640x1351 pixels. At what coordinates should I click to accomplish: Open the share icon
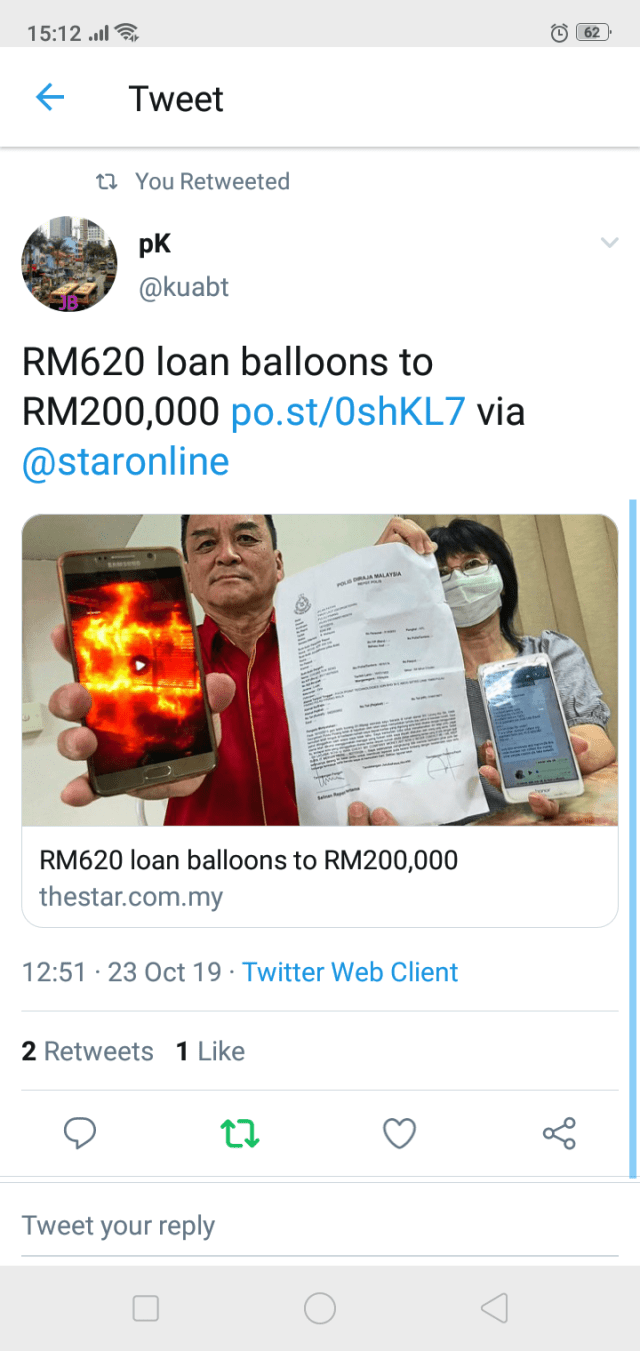[x=559, y=1133]
